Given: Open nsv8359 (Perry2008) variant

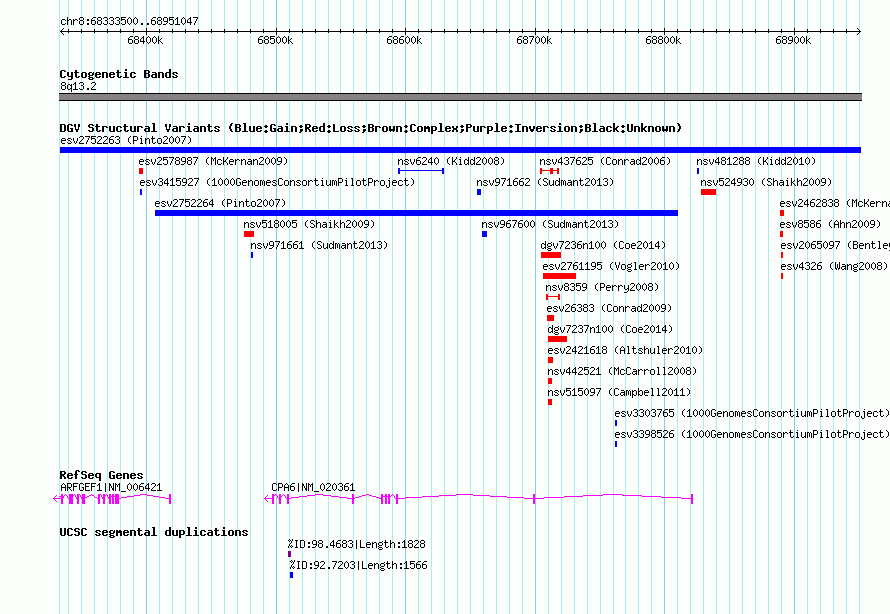Looking at the screenshot, I should coord(602,287).
